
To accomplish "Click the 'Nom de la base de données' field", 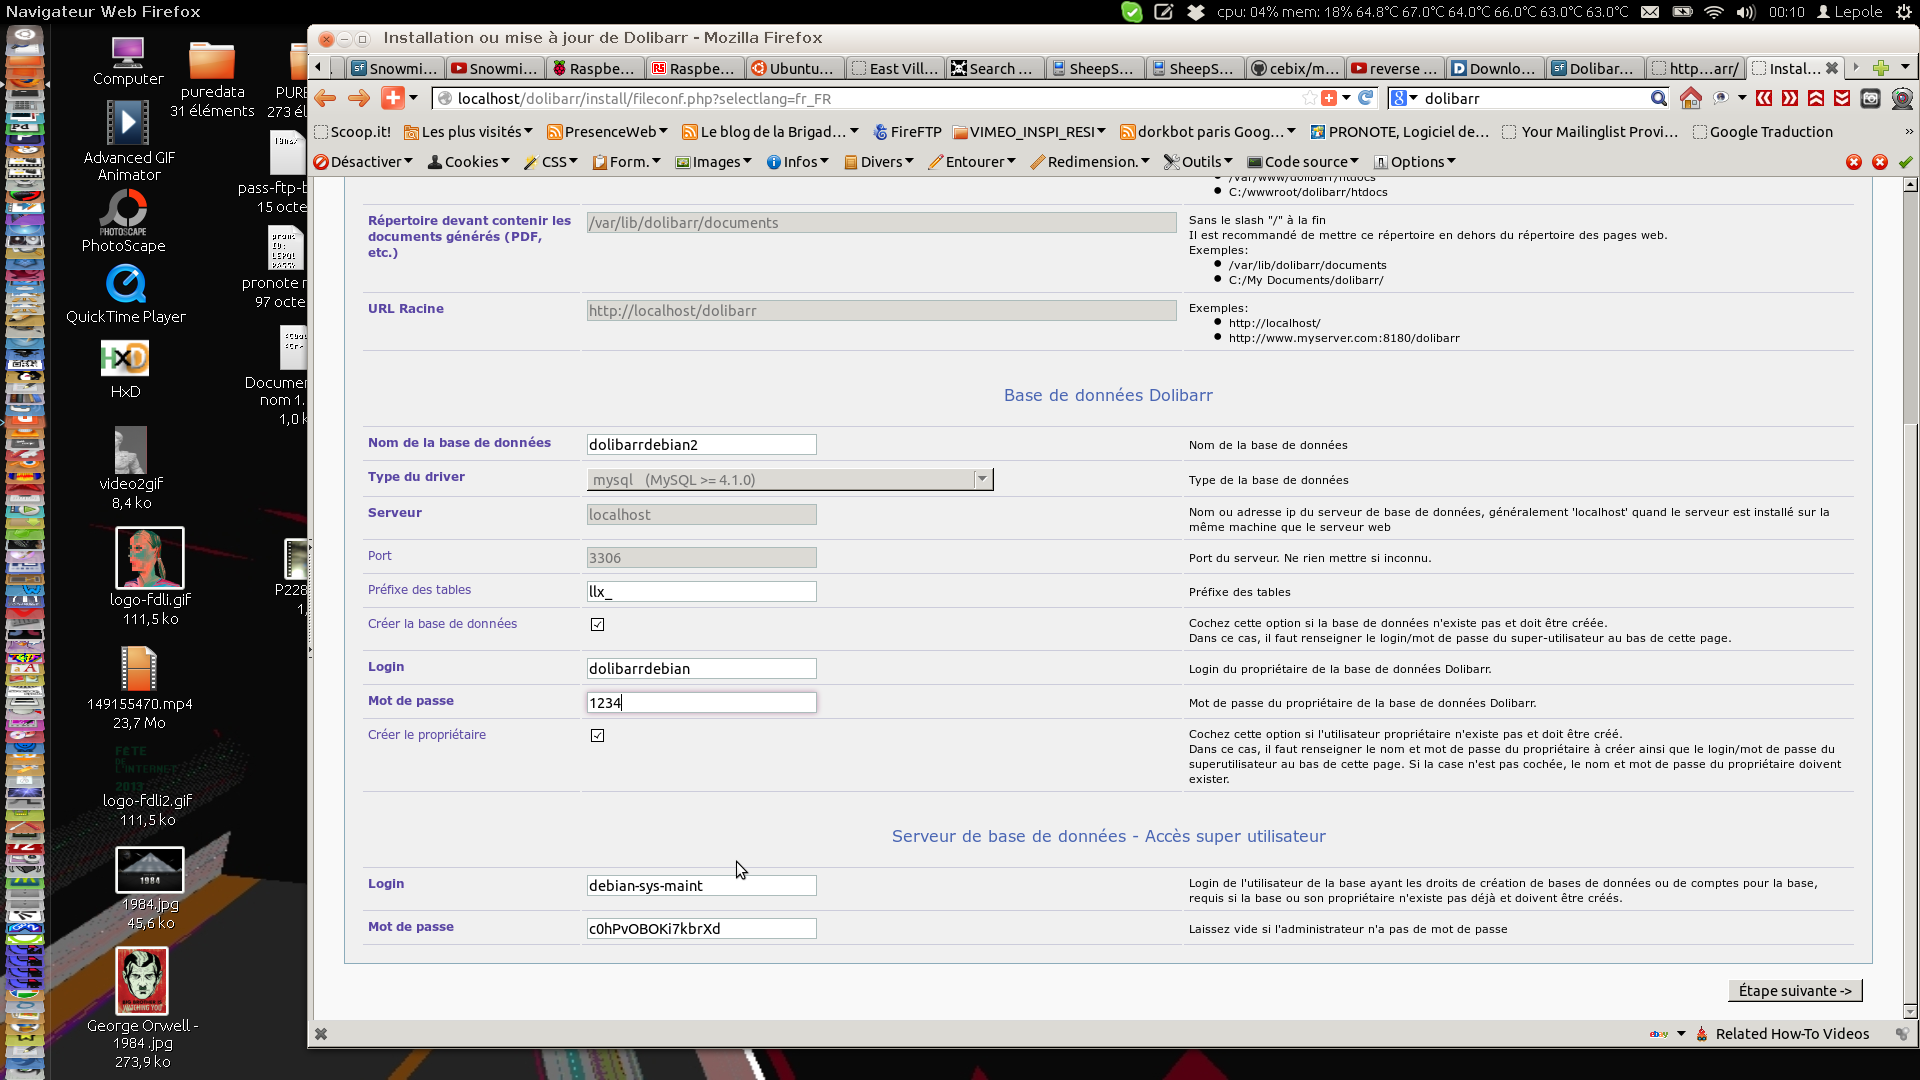I will (x=701, y=444).
